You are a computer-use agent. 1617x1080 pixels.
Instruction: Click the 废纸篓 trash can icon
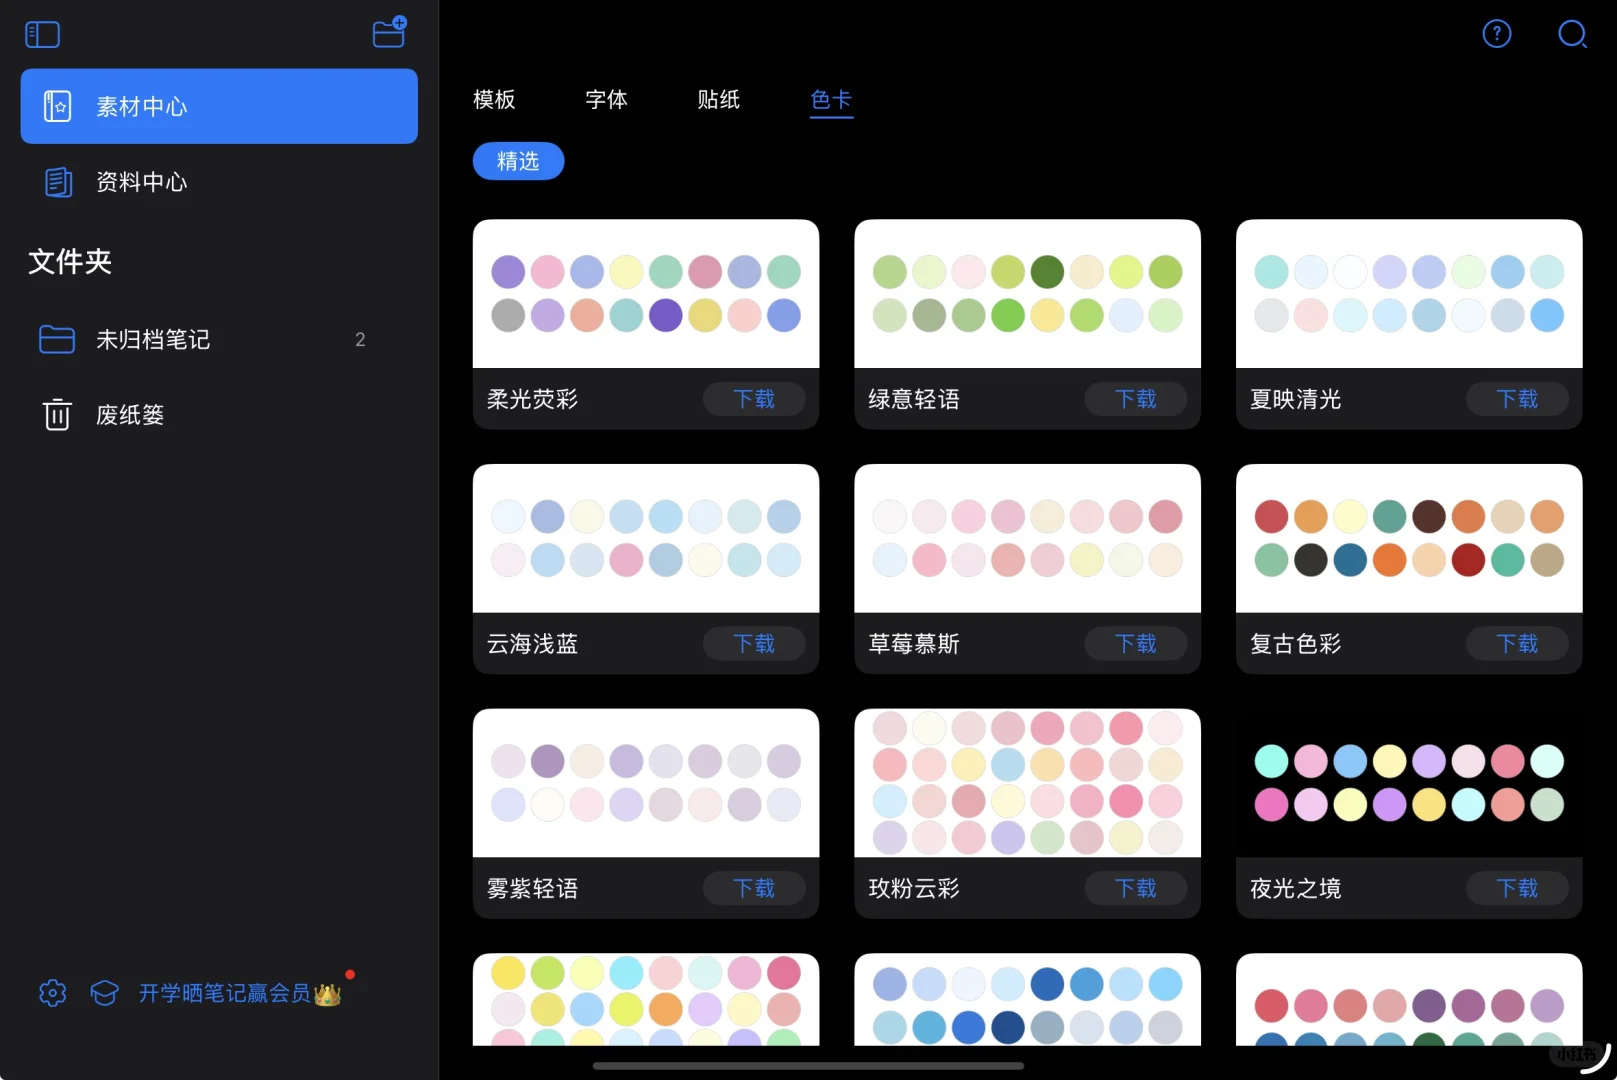pos(57,414)
